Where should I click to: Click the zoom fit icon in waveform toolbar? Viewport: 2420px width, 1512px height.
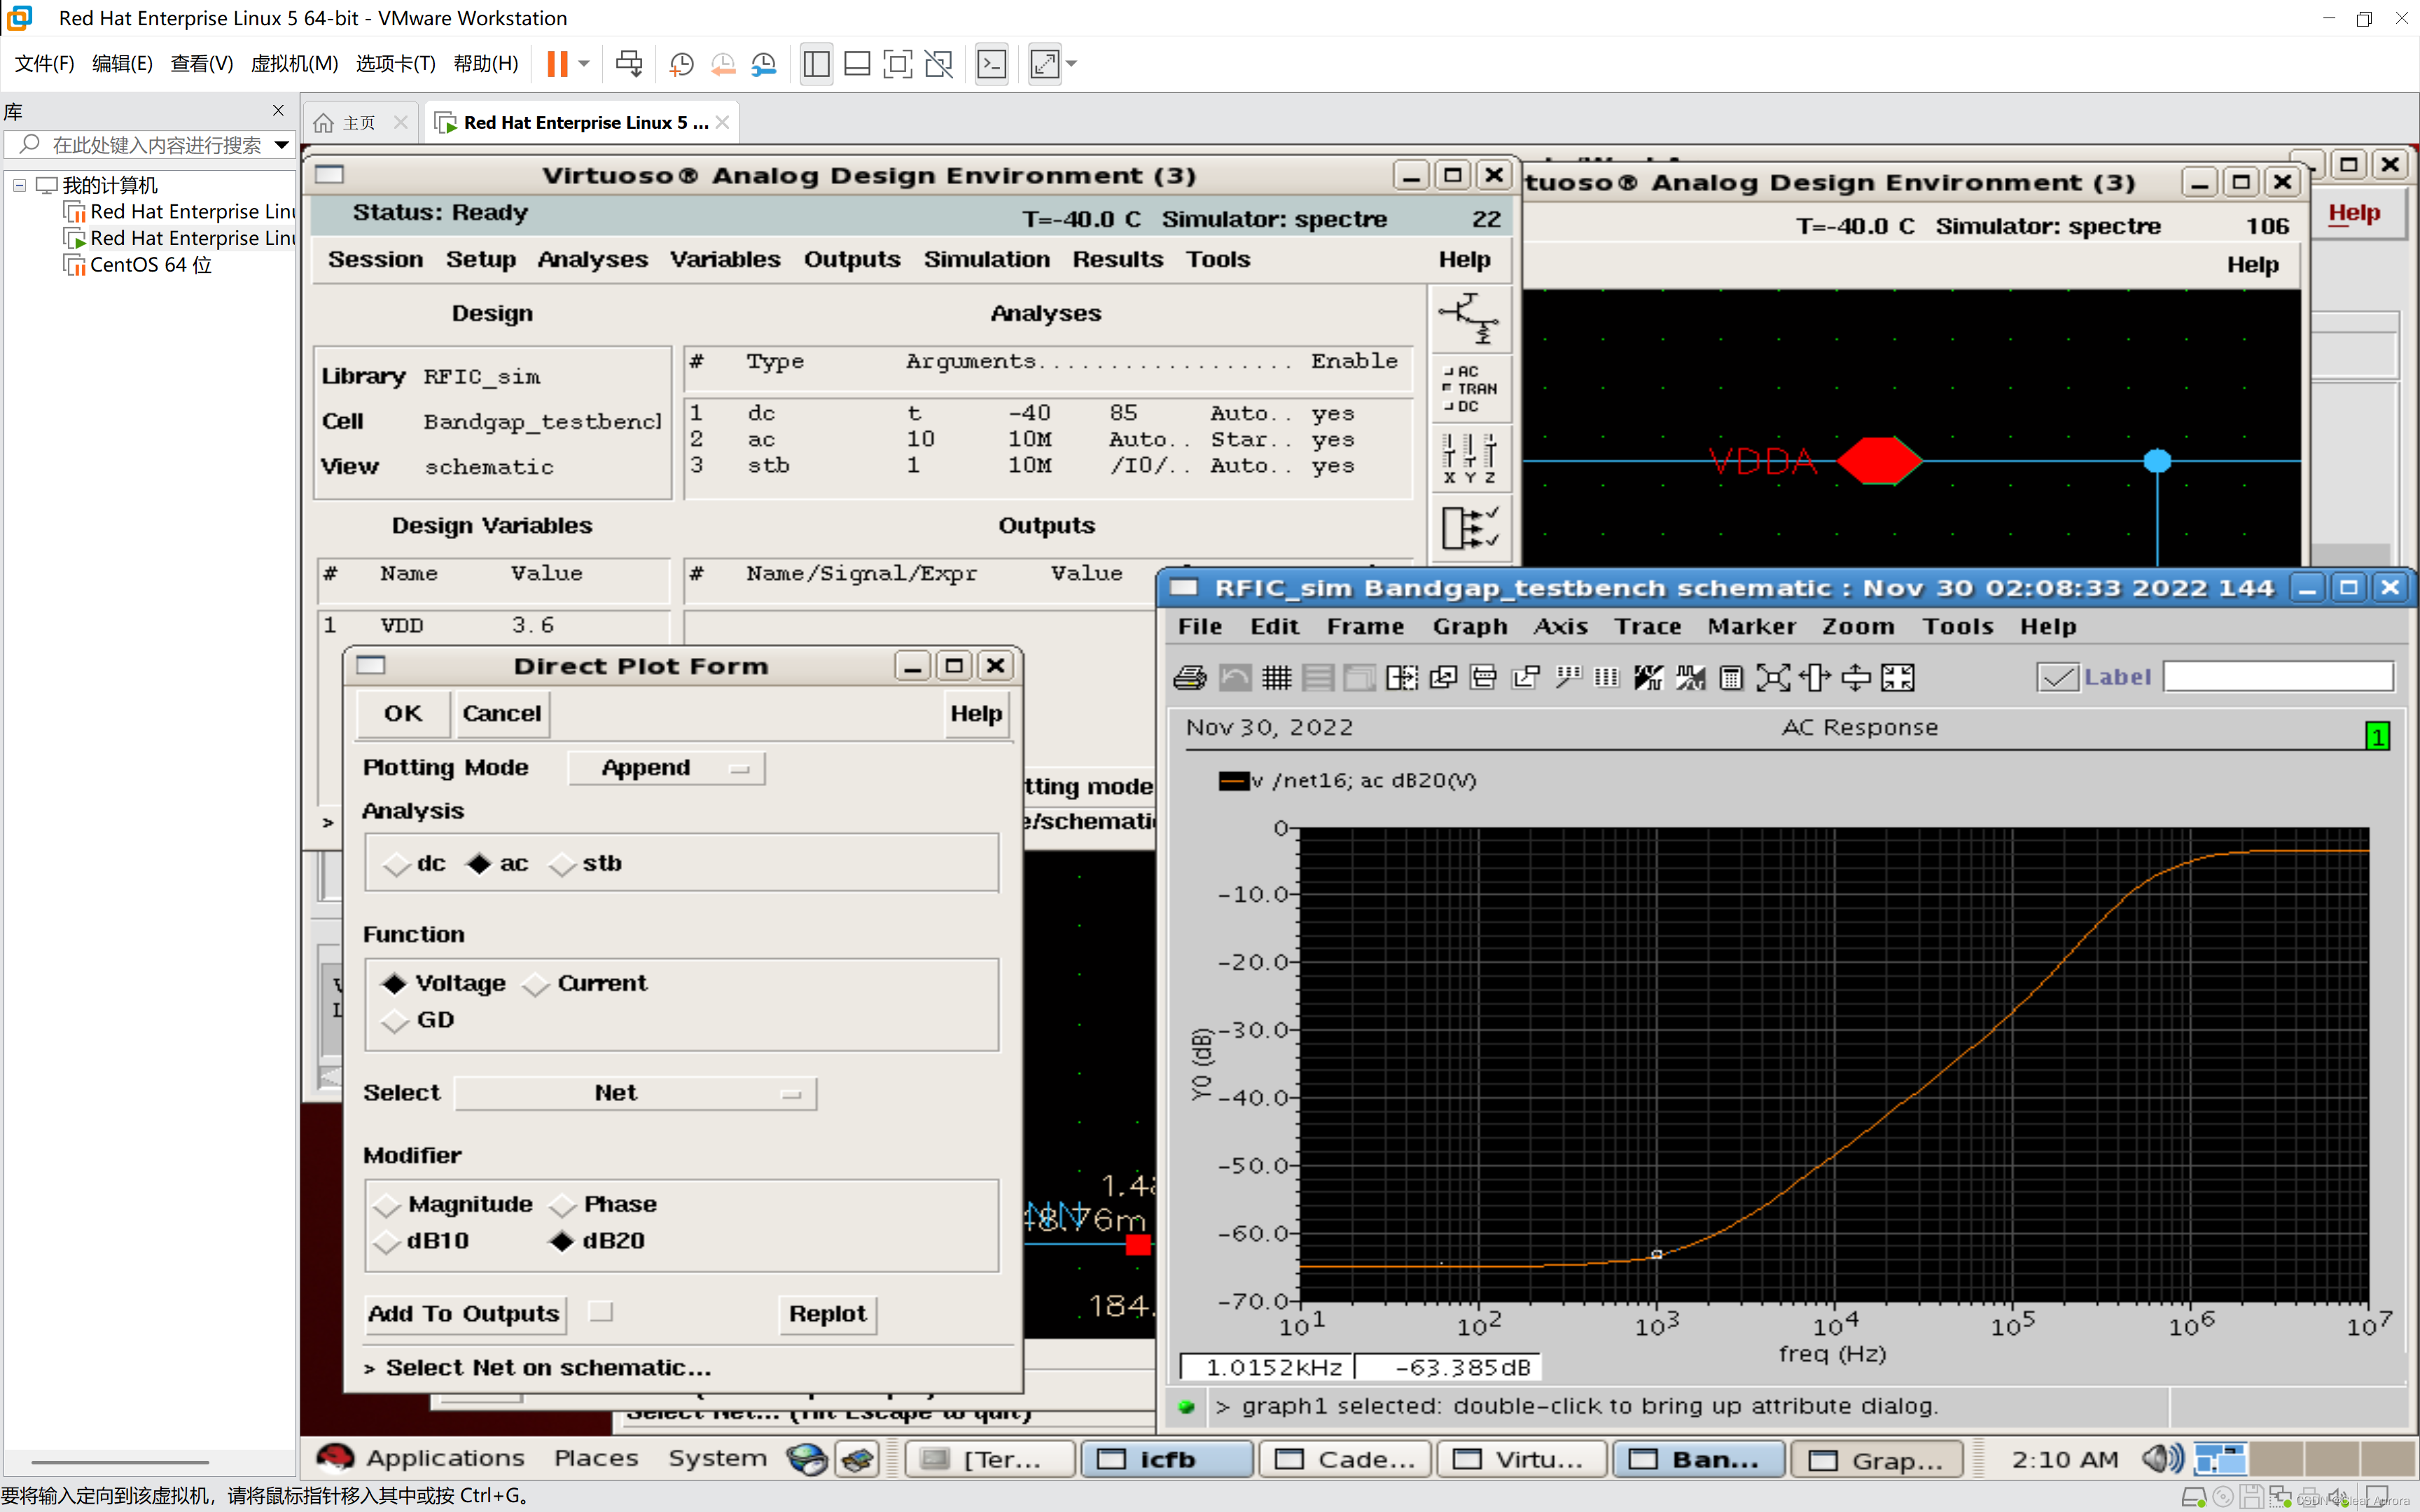click(x=1773, y=678)
